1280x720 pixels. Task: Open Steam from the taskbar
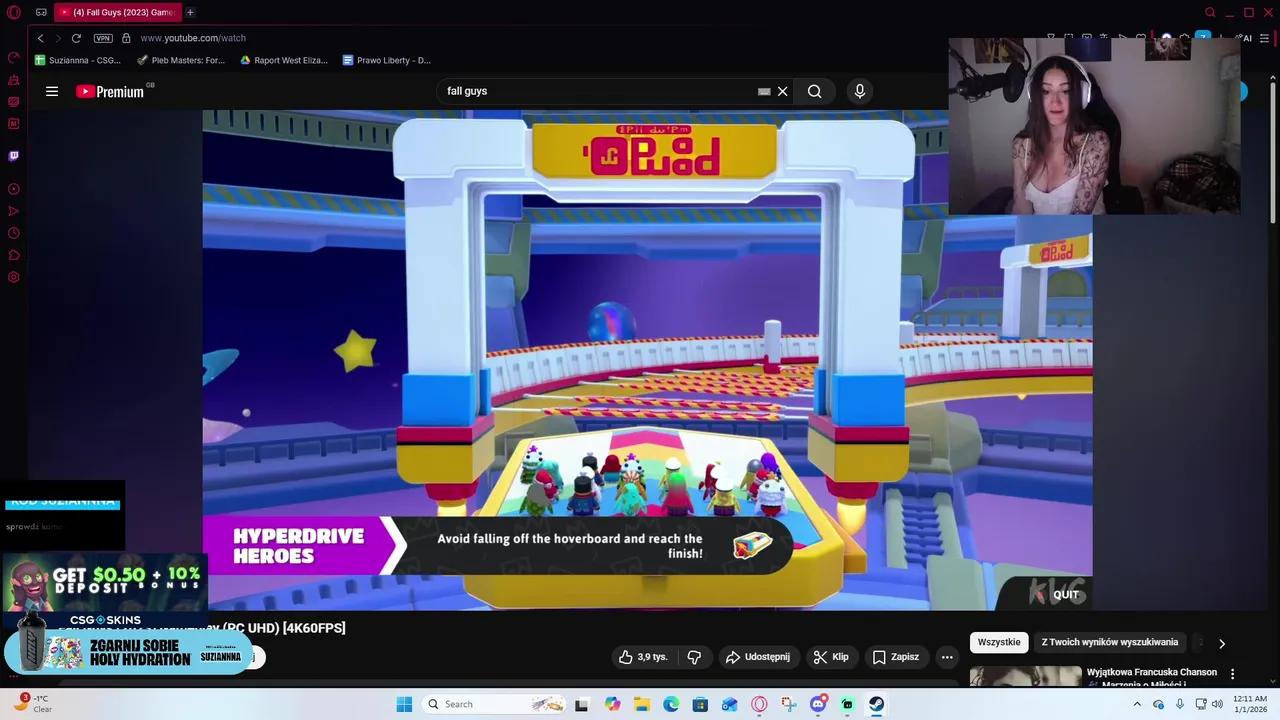[876, 704]
